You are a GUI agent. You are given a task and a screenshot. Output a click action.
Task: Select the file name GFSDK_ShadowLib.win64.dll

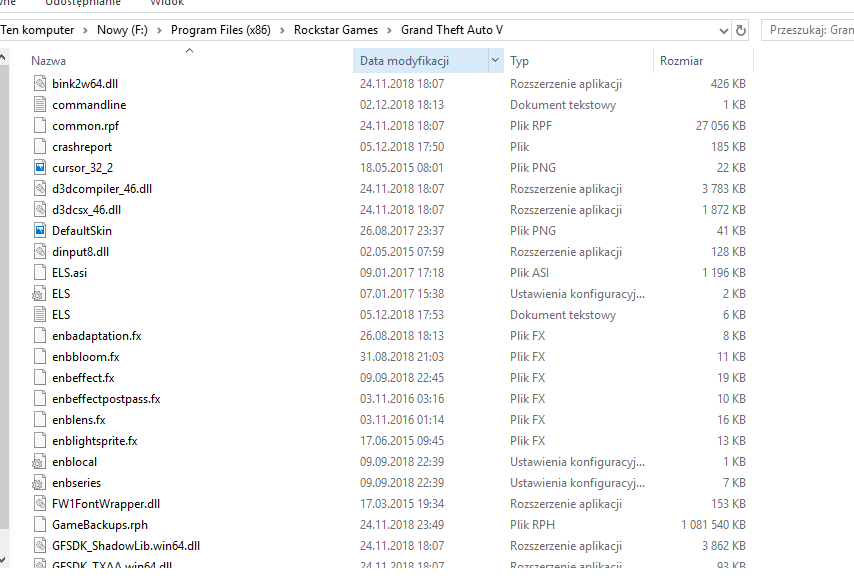coord(126,546)
